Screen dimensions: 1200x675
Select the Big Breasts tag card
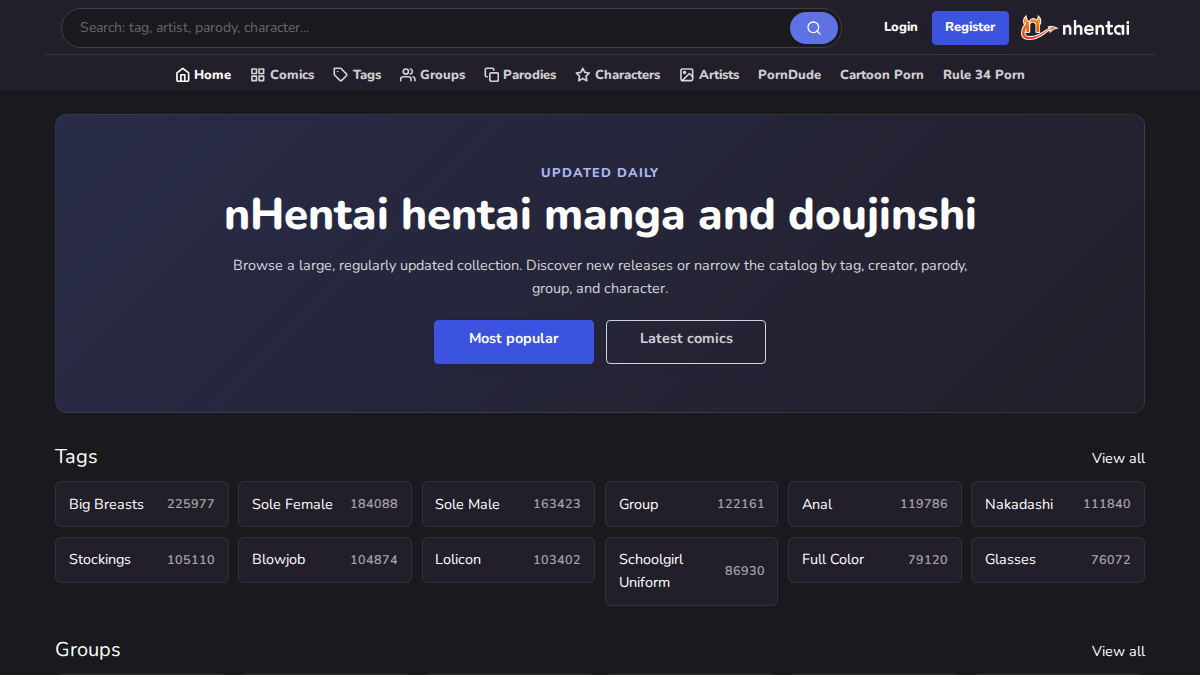coord(142,504)
